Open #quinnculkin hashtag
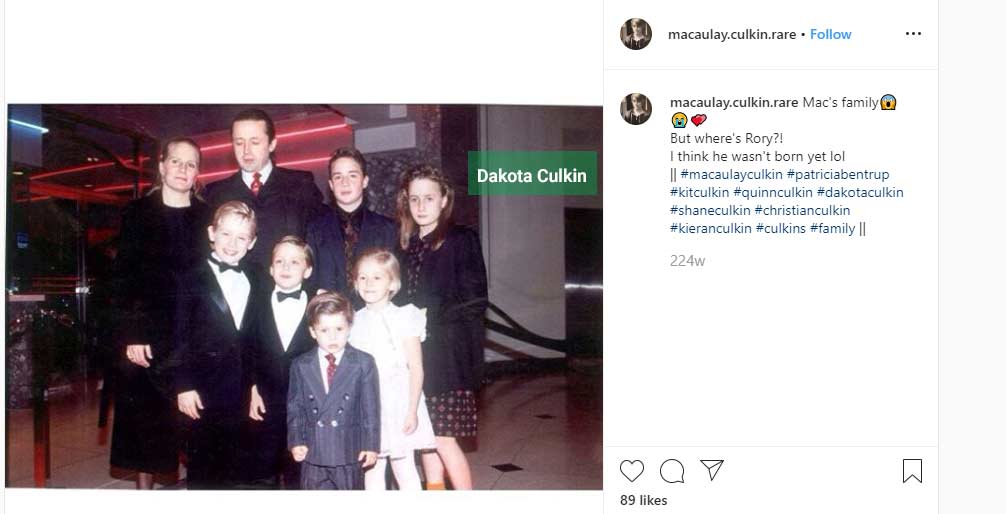 773,193
